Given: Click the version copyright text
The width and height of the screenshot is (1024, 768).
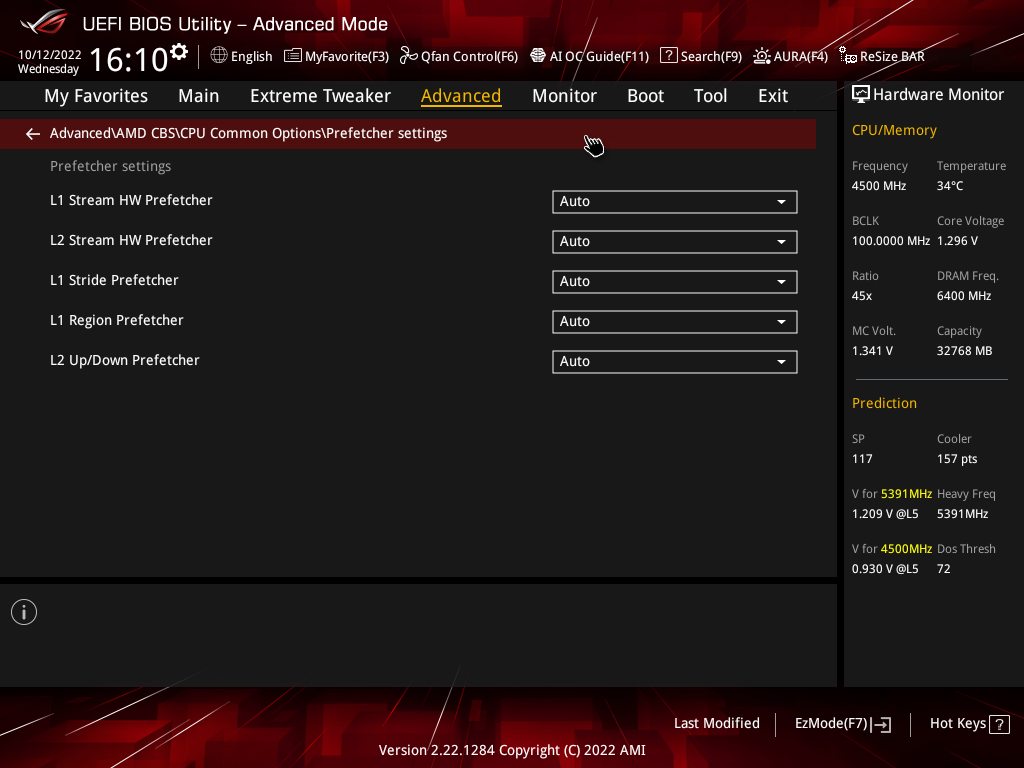Looking at the screenshot, I should [x=512, y=750].
